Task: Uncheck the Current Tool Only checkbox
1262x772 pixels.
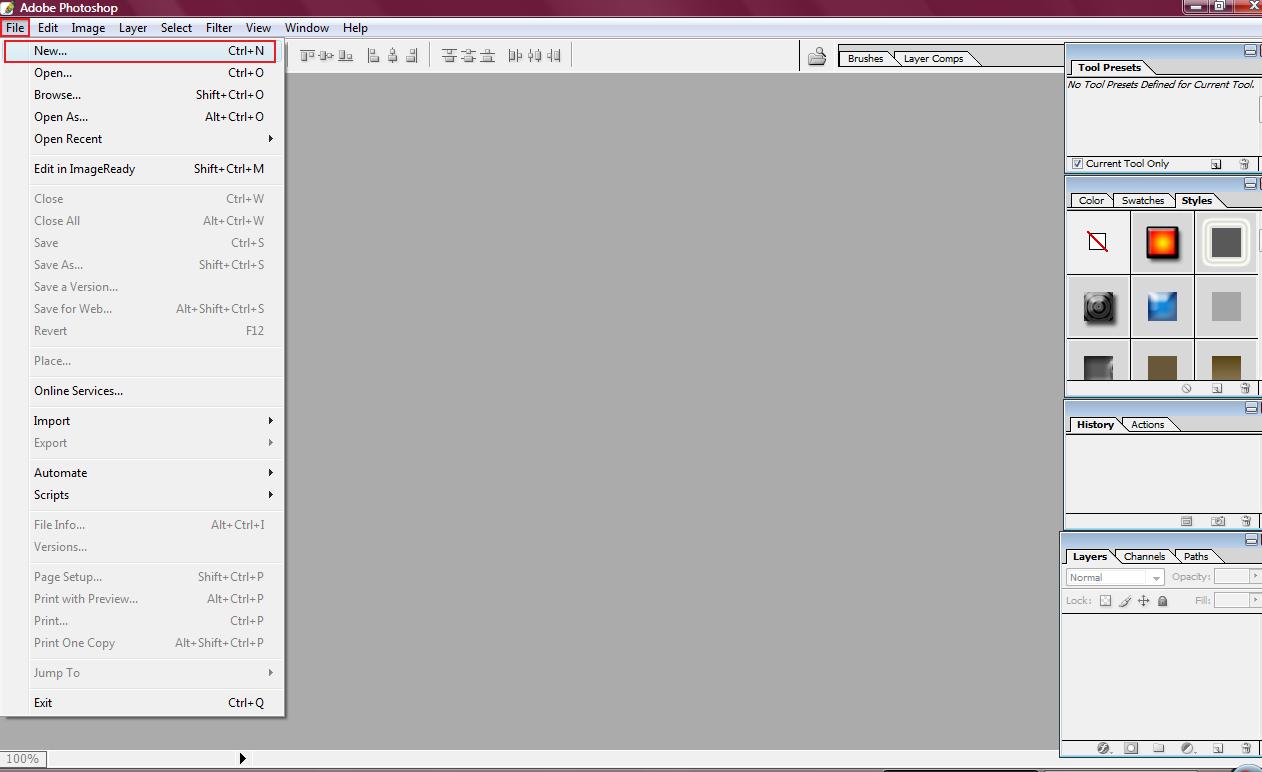Action: [x=1077, y=164]
